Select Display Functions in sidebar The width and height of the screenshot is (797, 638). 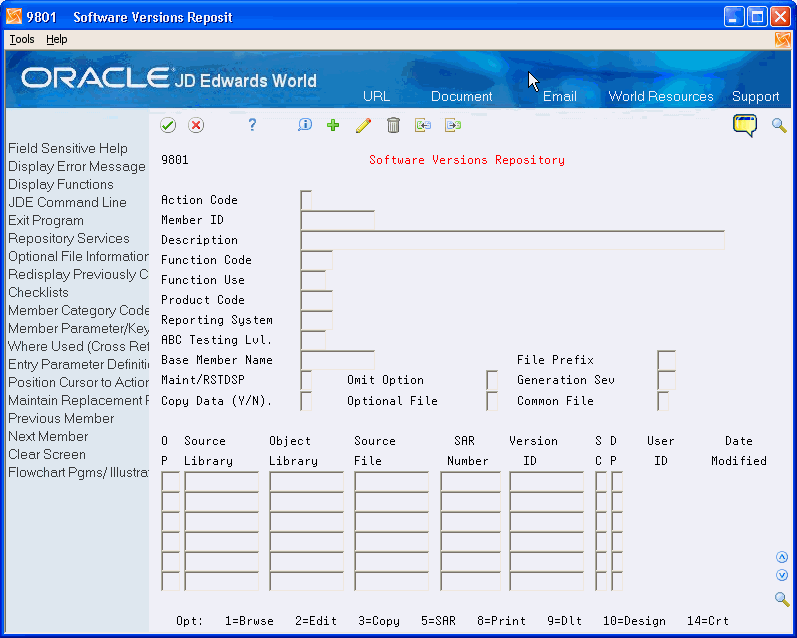tap(60, 184)
